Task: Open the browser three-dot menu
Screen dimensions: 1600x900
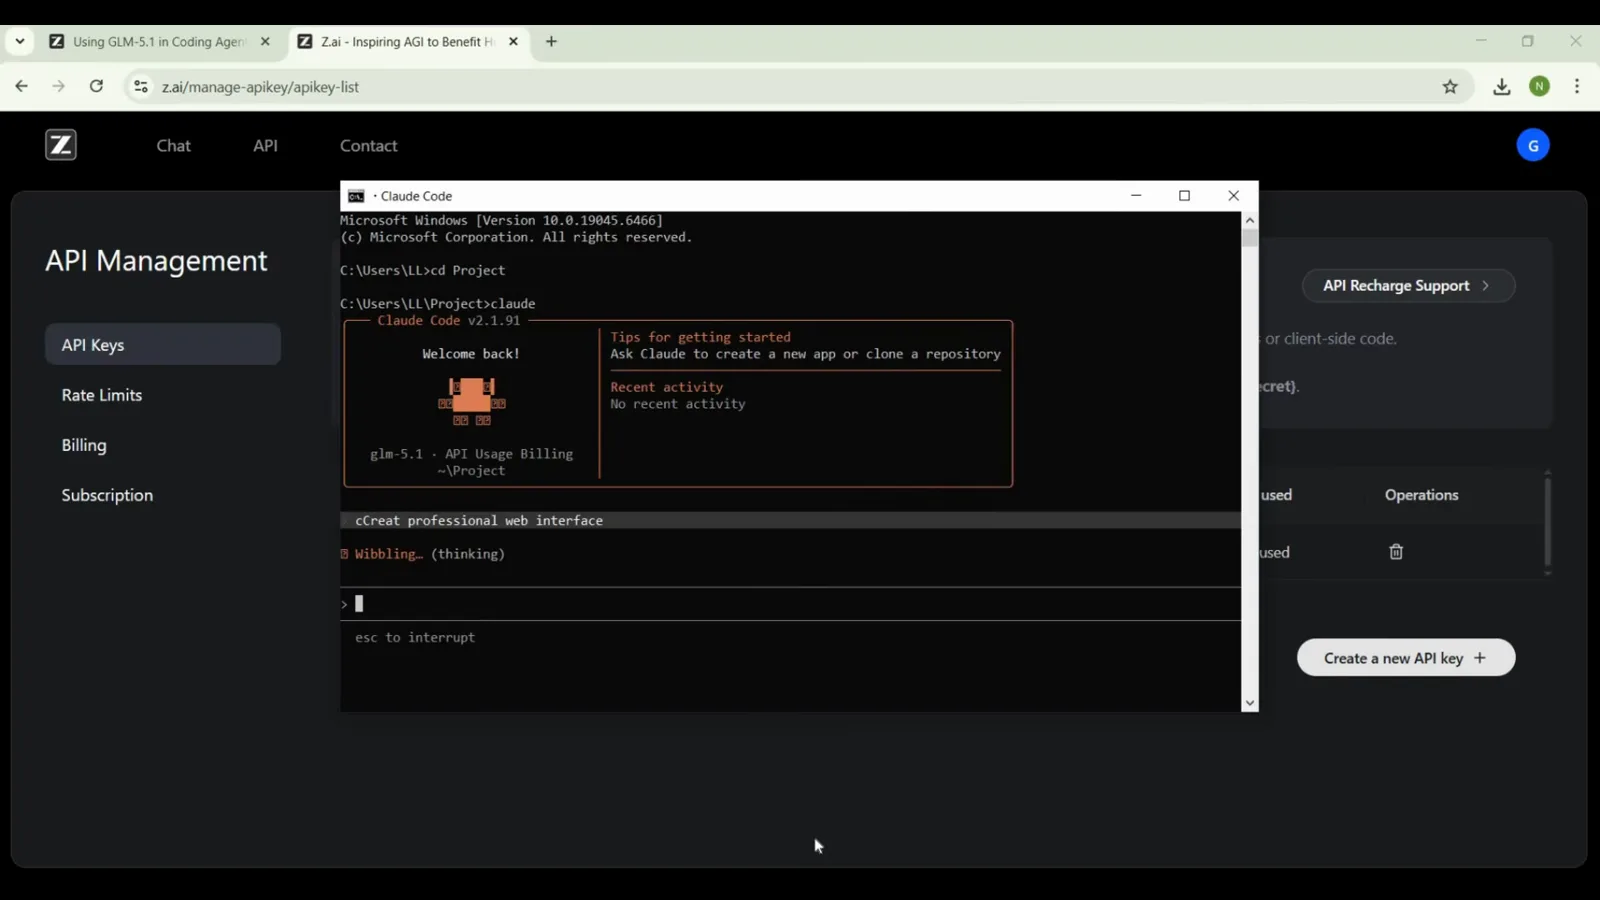Action: (1577, 87)
